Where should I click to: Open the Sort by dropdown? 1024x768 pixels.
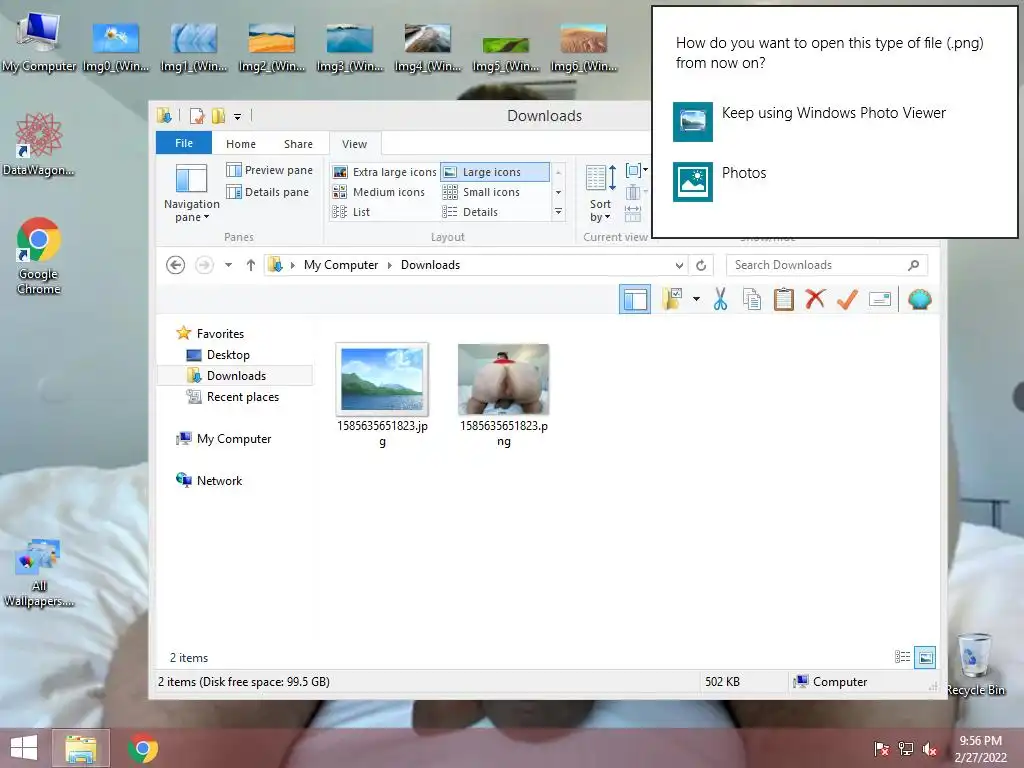[x=600, y=193]
